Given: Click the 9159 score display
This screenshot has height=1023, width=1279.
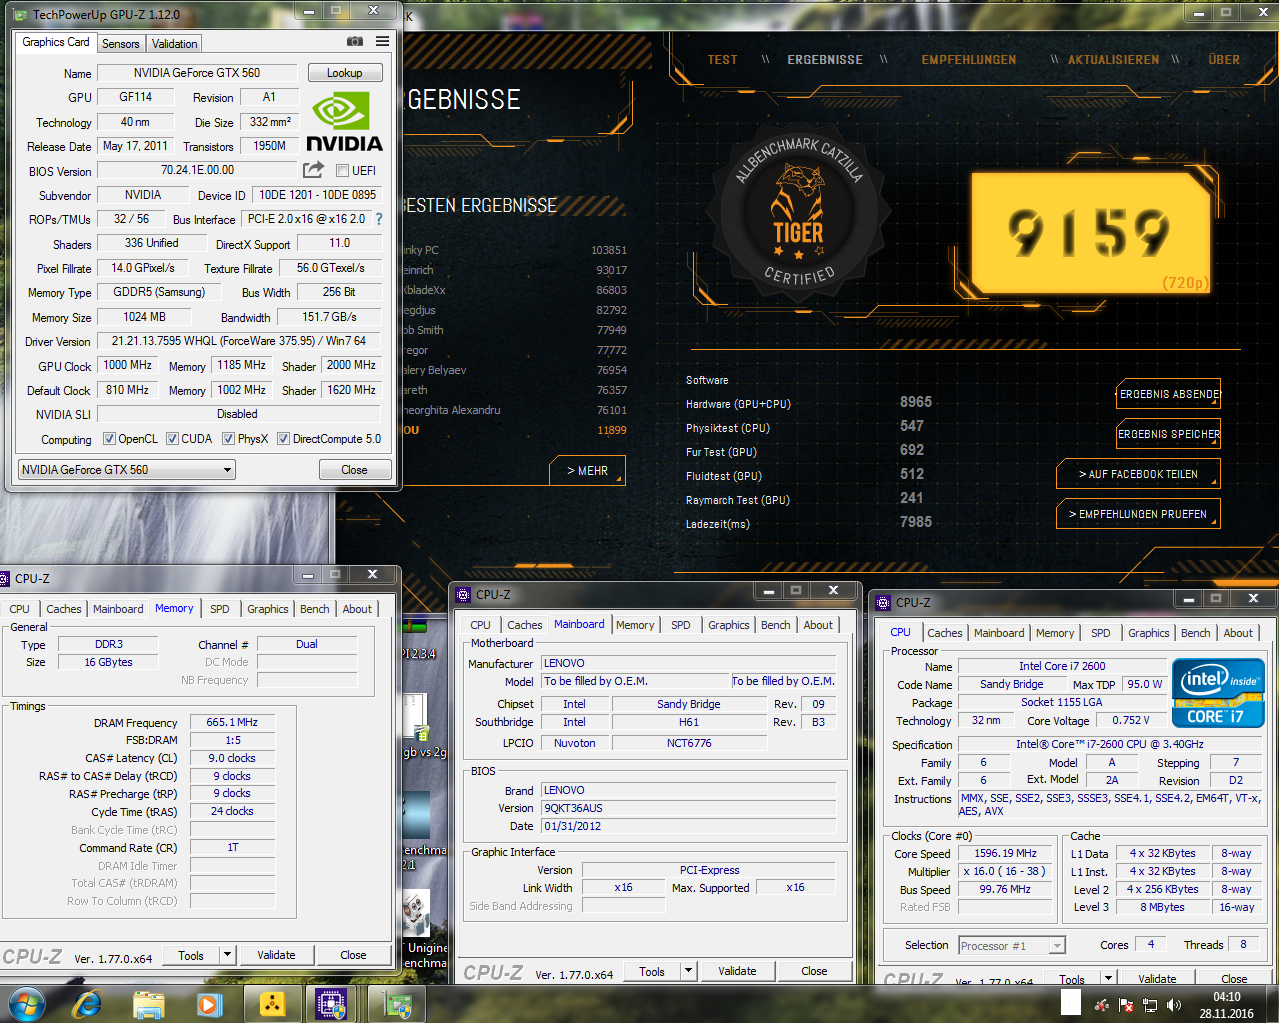Looking at the screenshot, I should pyautogui.click(x=1090, y=232).
